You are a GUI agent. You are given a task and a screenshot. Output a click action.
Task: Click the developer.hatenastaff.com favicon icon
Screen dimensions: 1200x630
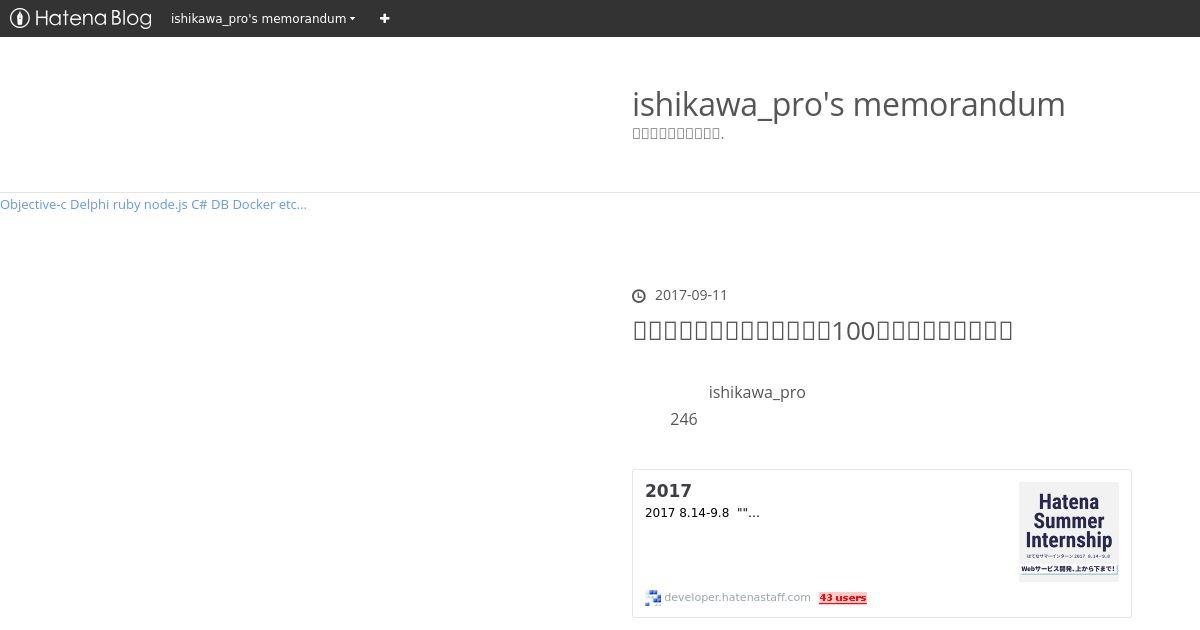[x=653, y=598]
